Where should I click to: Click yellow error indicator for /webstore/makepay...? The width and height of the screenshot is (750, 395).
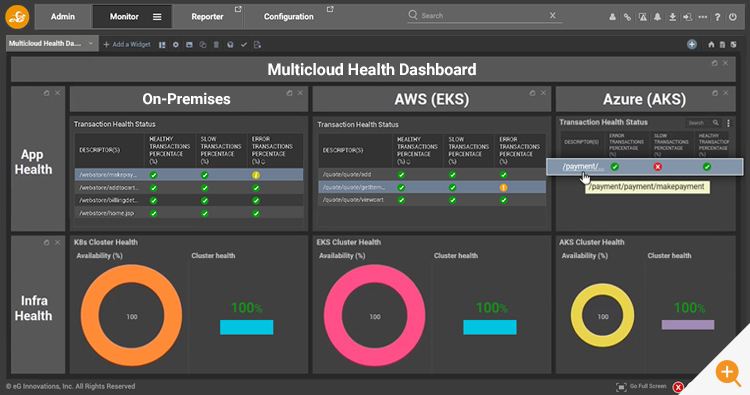(x=256, y=175)
